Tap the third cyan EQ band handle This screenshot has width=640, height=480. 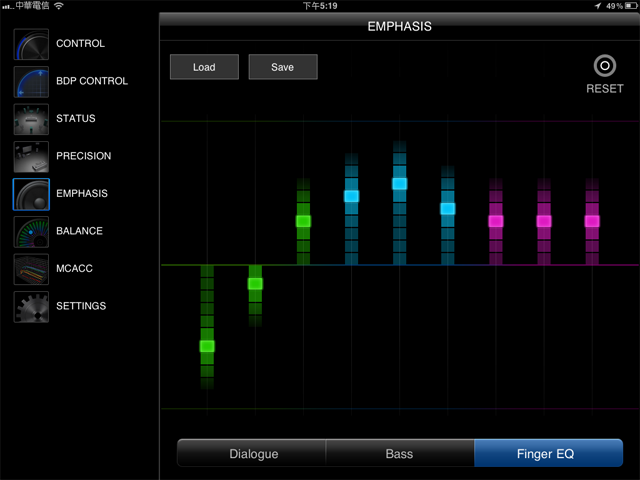point(448,209)
